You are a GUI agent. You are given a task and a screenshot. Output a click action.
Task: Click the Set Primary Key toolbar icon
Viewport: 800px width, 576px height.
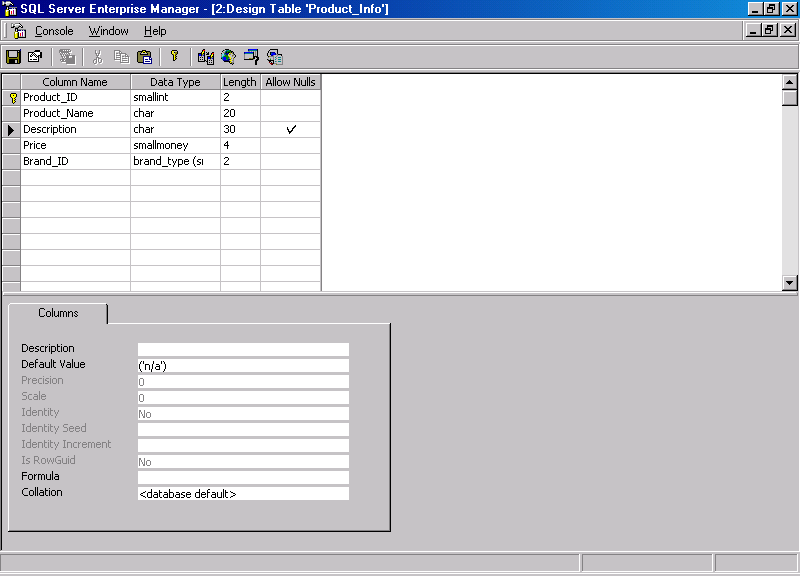[x=174, y=57]
